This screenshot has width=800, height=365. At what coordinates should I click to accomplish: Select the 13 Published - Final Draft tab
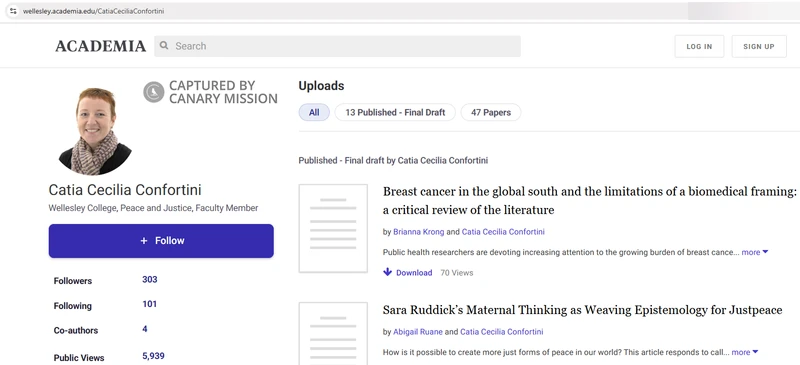[395, 112]
